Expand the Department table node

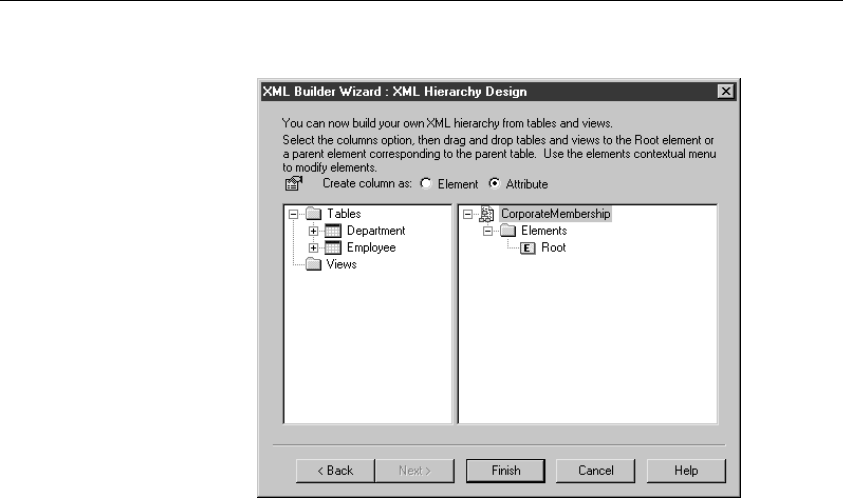(x=313, y=231)
